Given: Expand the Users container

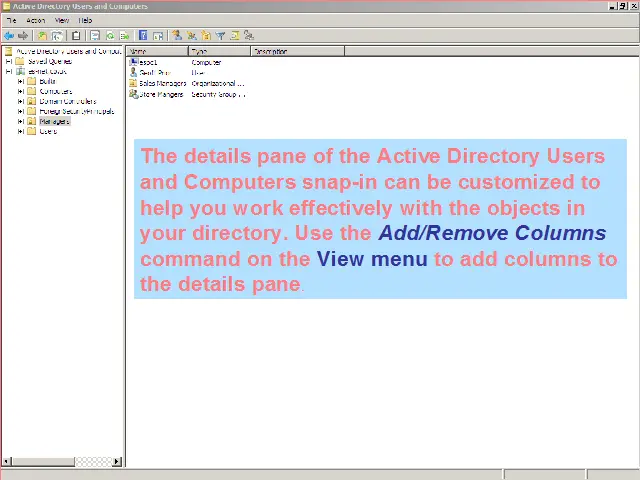Looking at the screenshot, I should [x=20, y=131].
